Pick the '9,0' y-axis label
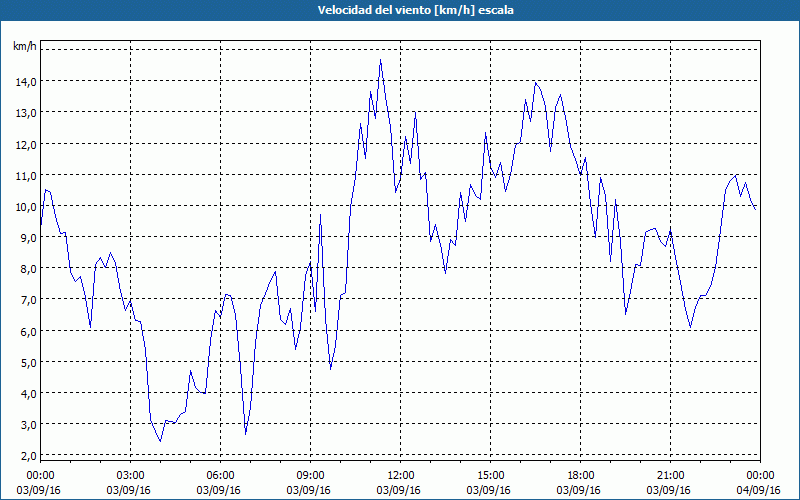 28,238
